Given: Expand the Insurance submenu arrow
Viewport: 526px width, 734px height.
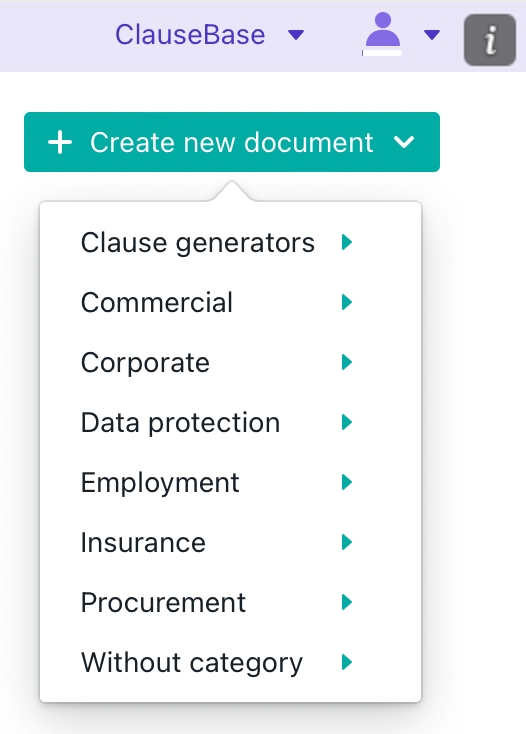Looking at the screenshot, I should 347,542.
